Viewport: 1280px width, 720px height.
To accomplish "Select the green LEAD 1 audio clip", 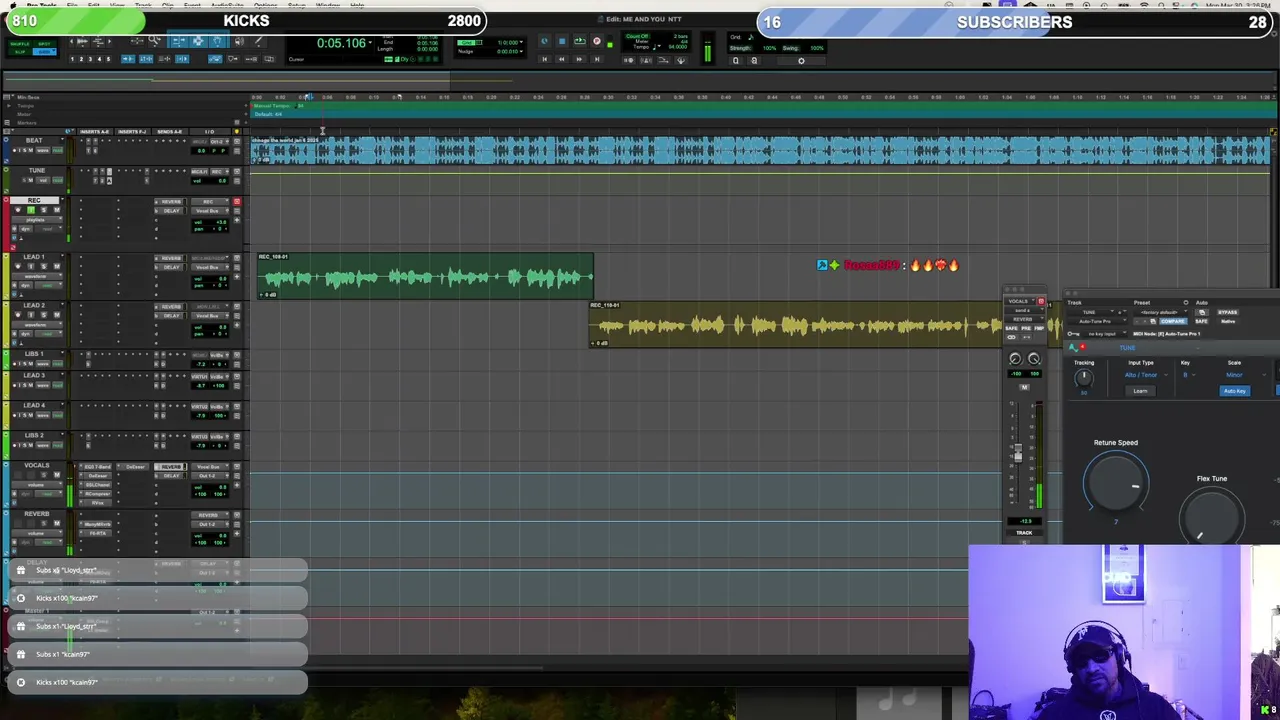I will [x=425, y=277].
